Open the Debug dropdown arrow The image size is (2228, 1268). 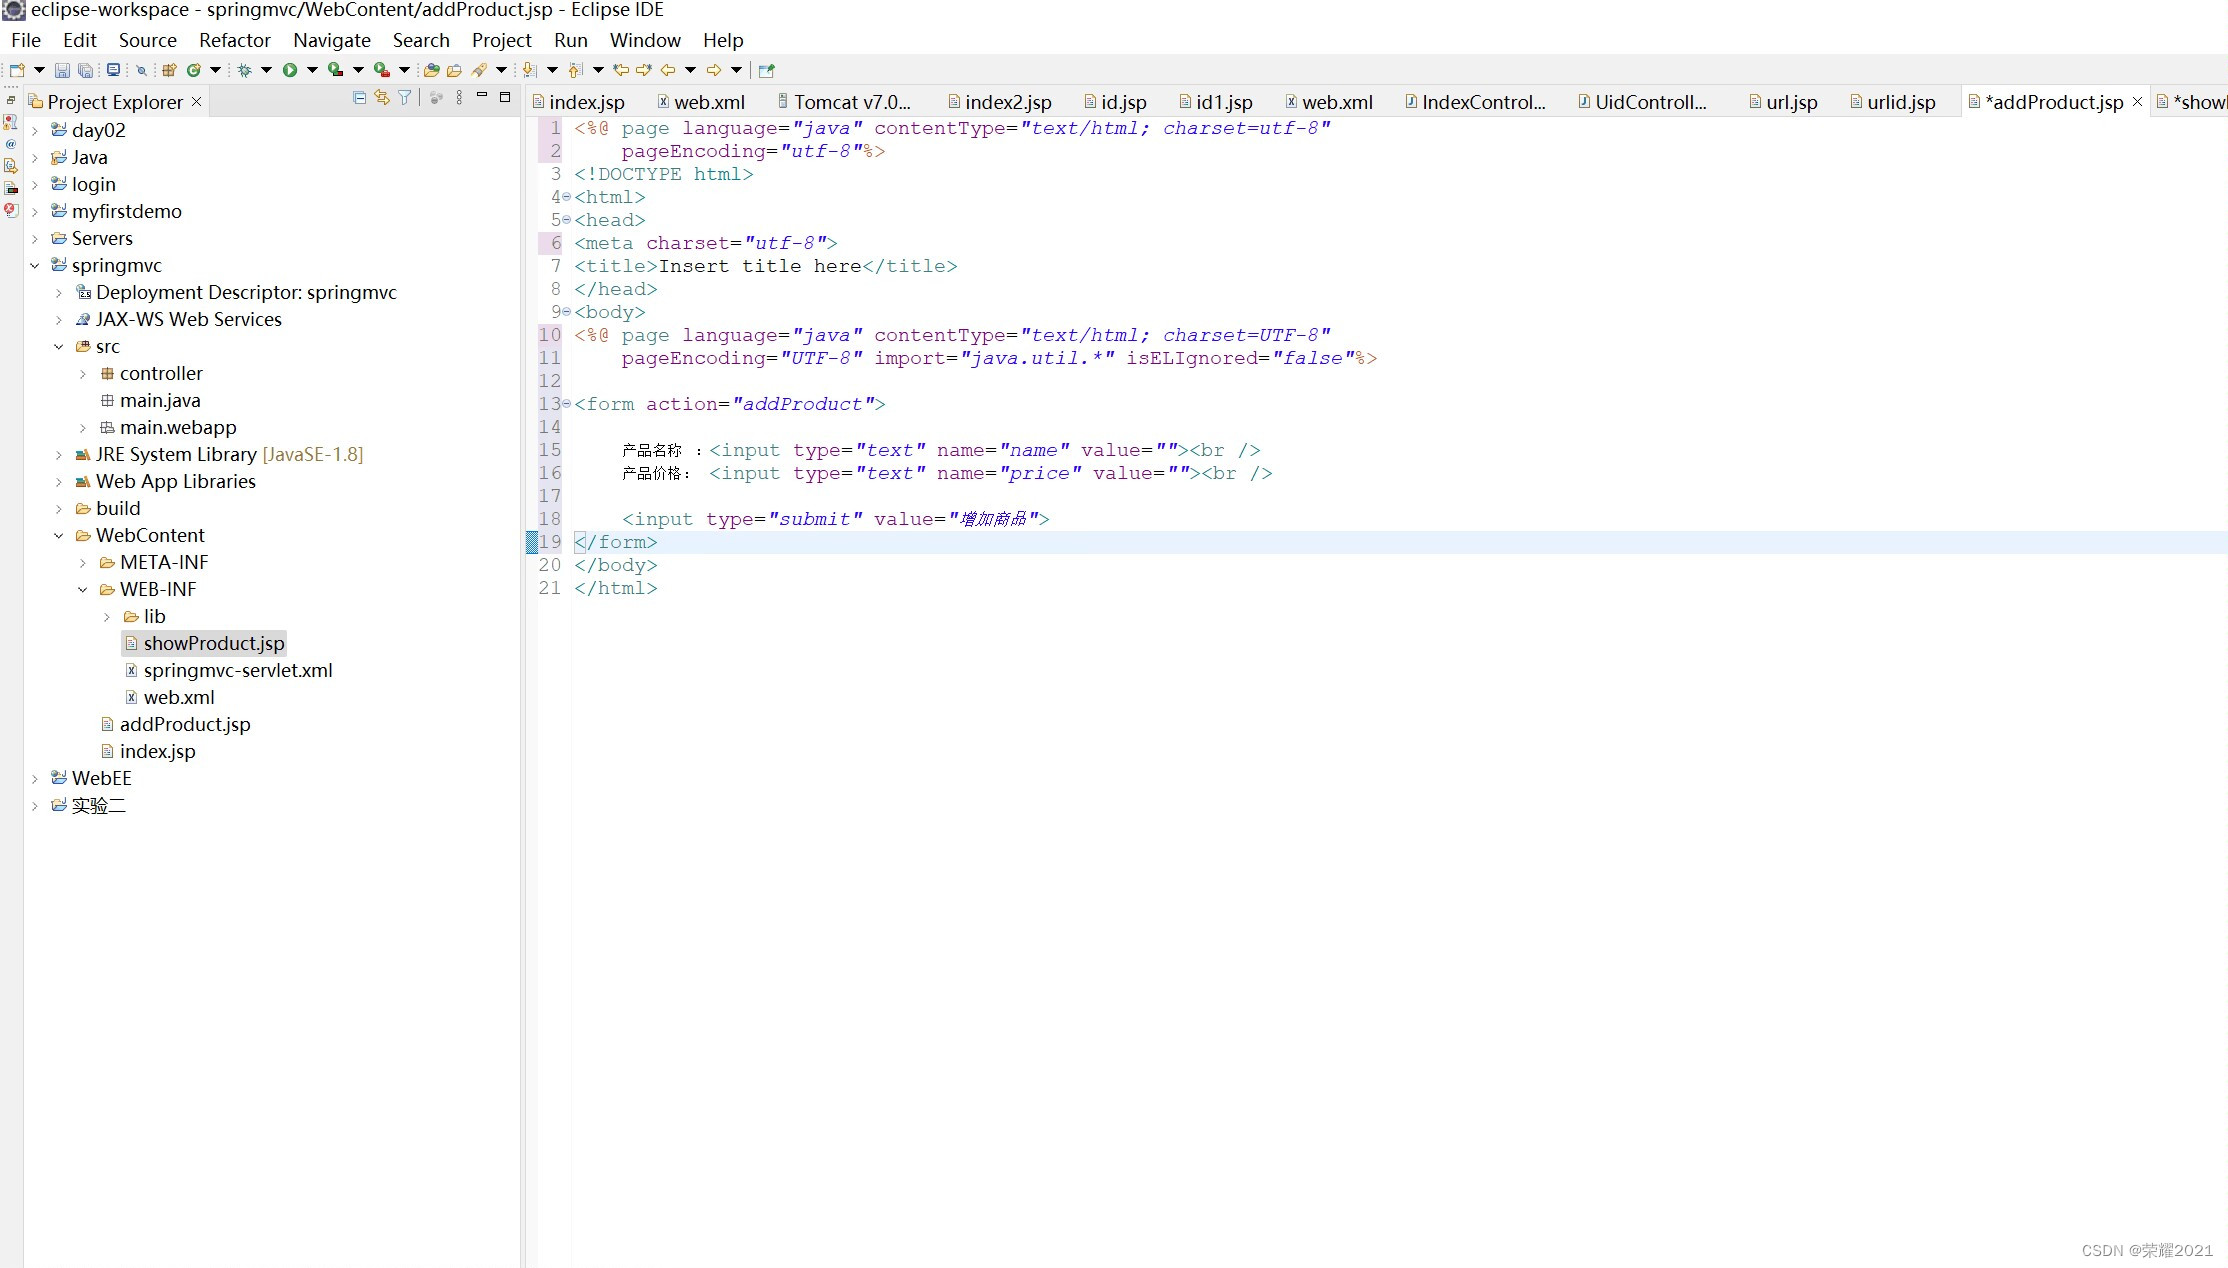point(266,70)
